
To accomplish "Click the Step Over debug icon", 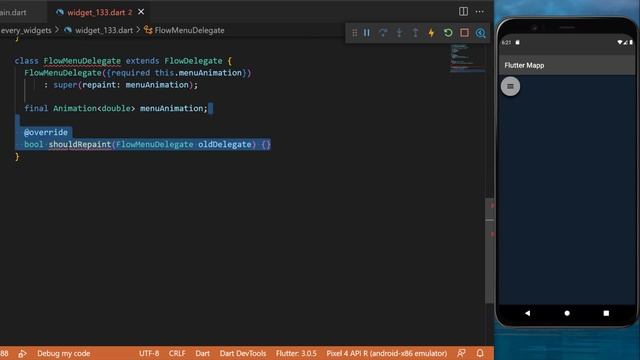I will pos(383,33).
